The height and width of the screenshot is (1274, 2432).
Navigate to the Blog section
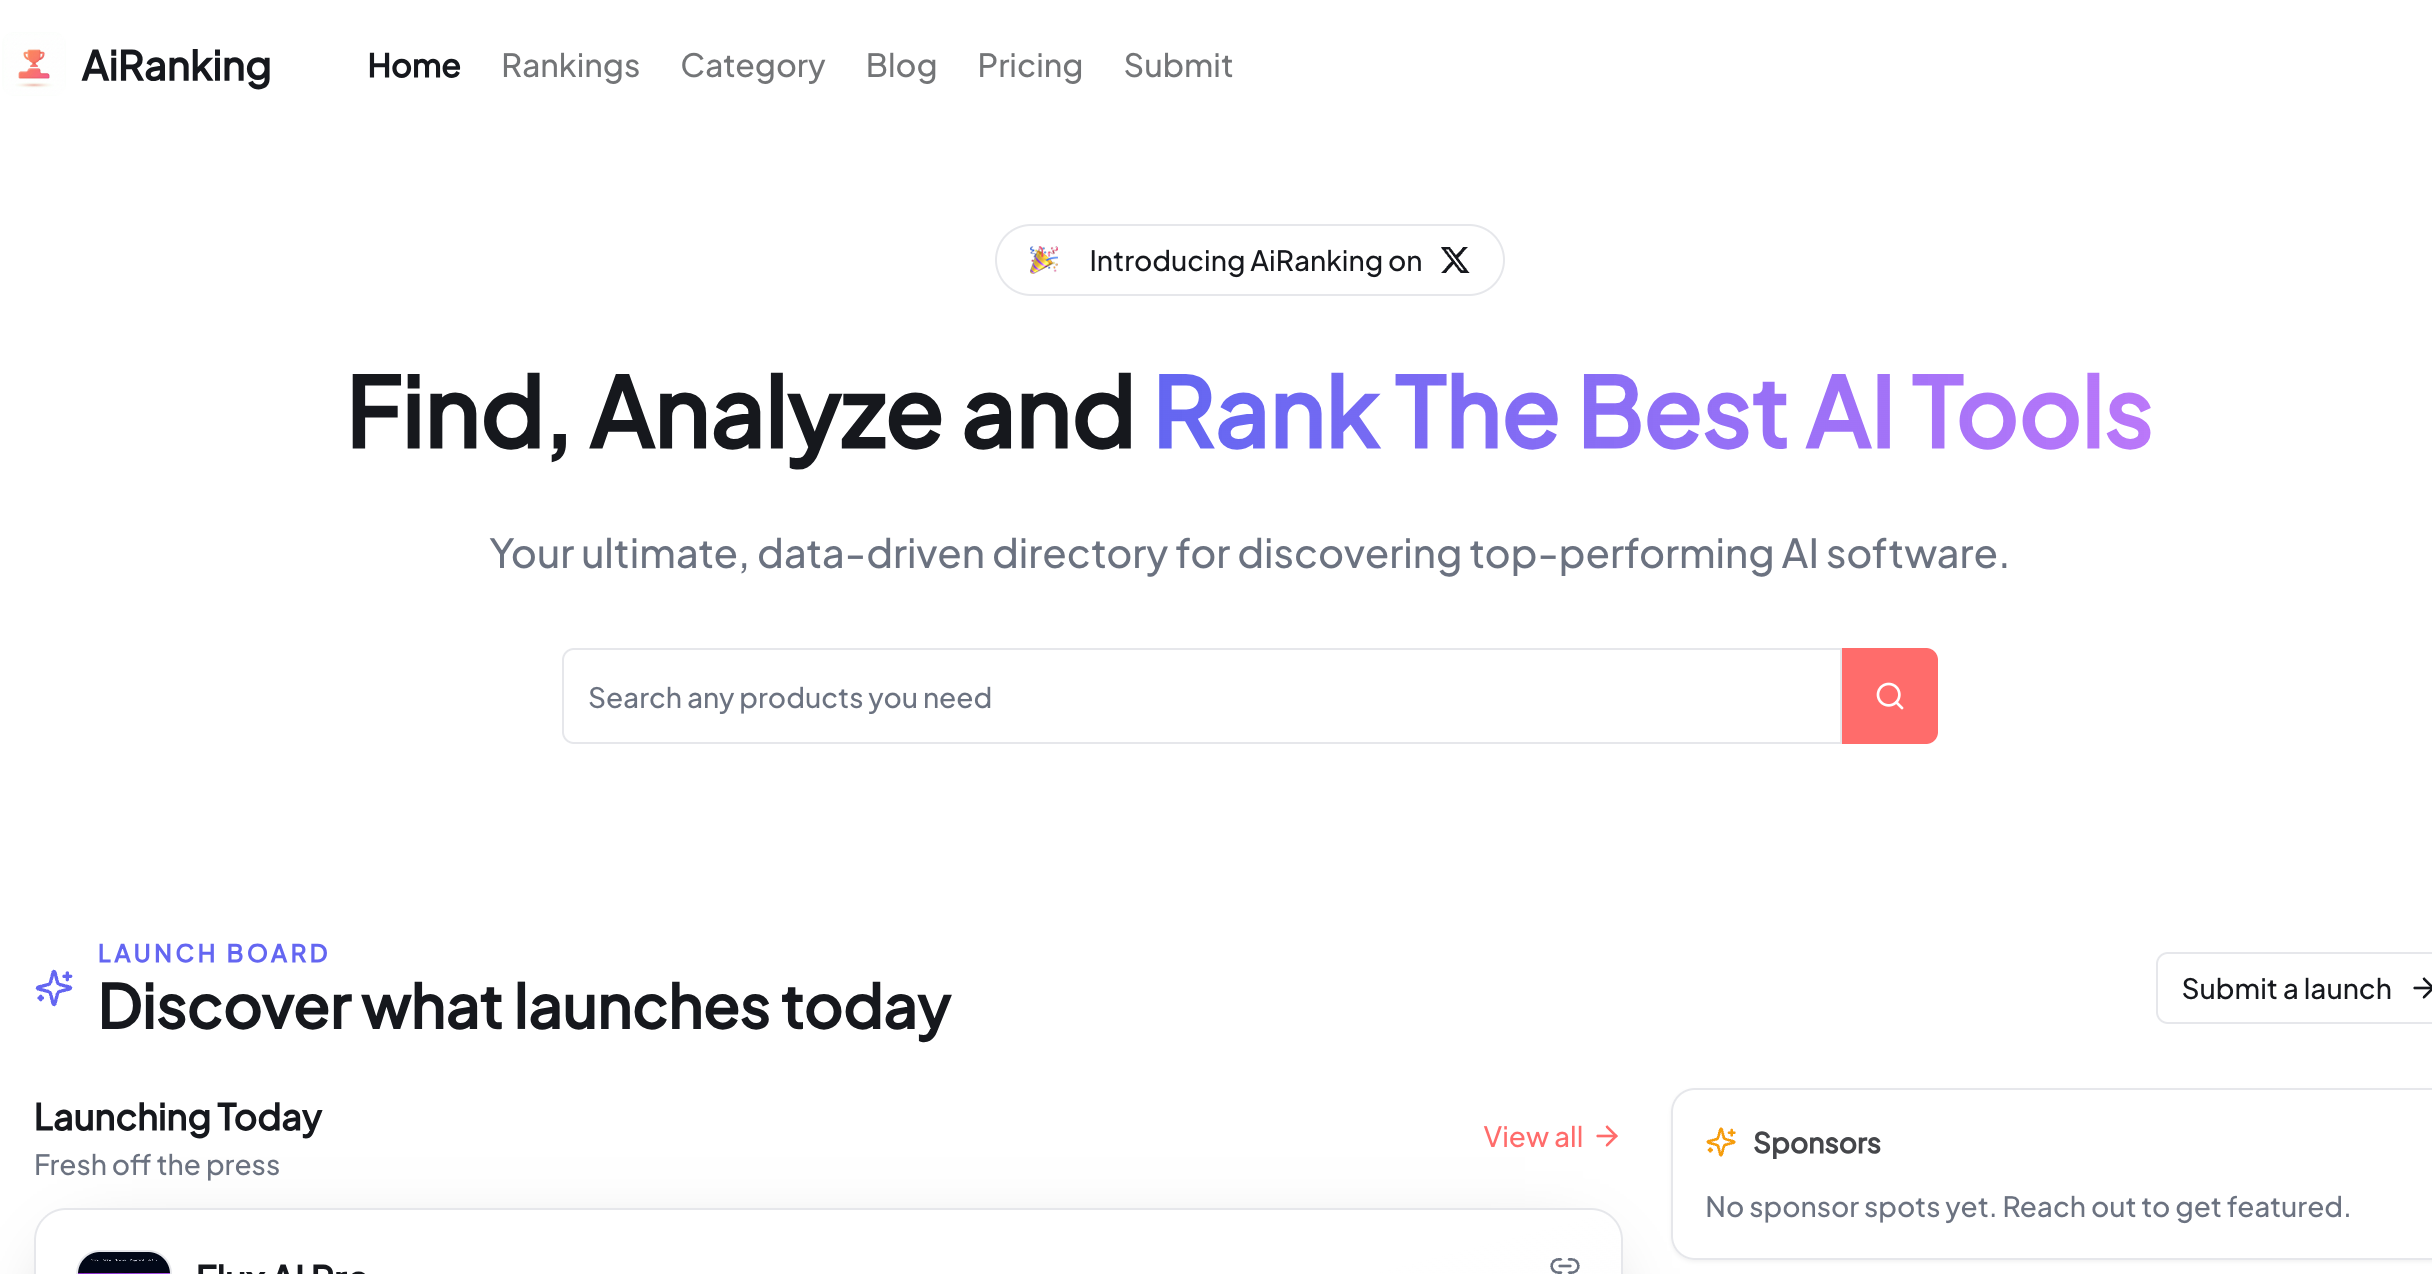coord(901,66)
